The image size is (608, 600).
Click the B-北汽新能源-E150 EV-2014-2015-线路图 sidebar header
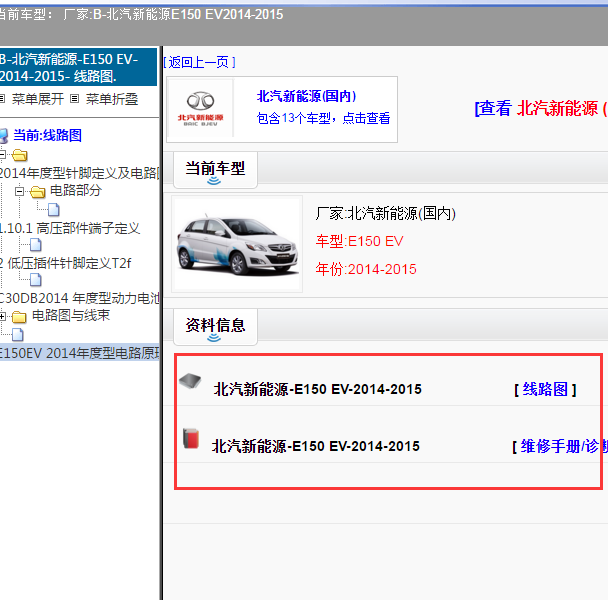(x=78, y=67)
